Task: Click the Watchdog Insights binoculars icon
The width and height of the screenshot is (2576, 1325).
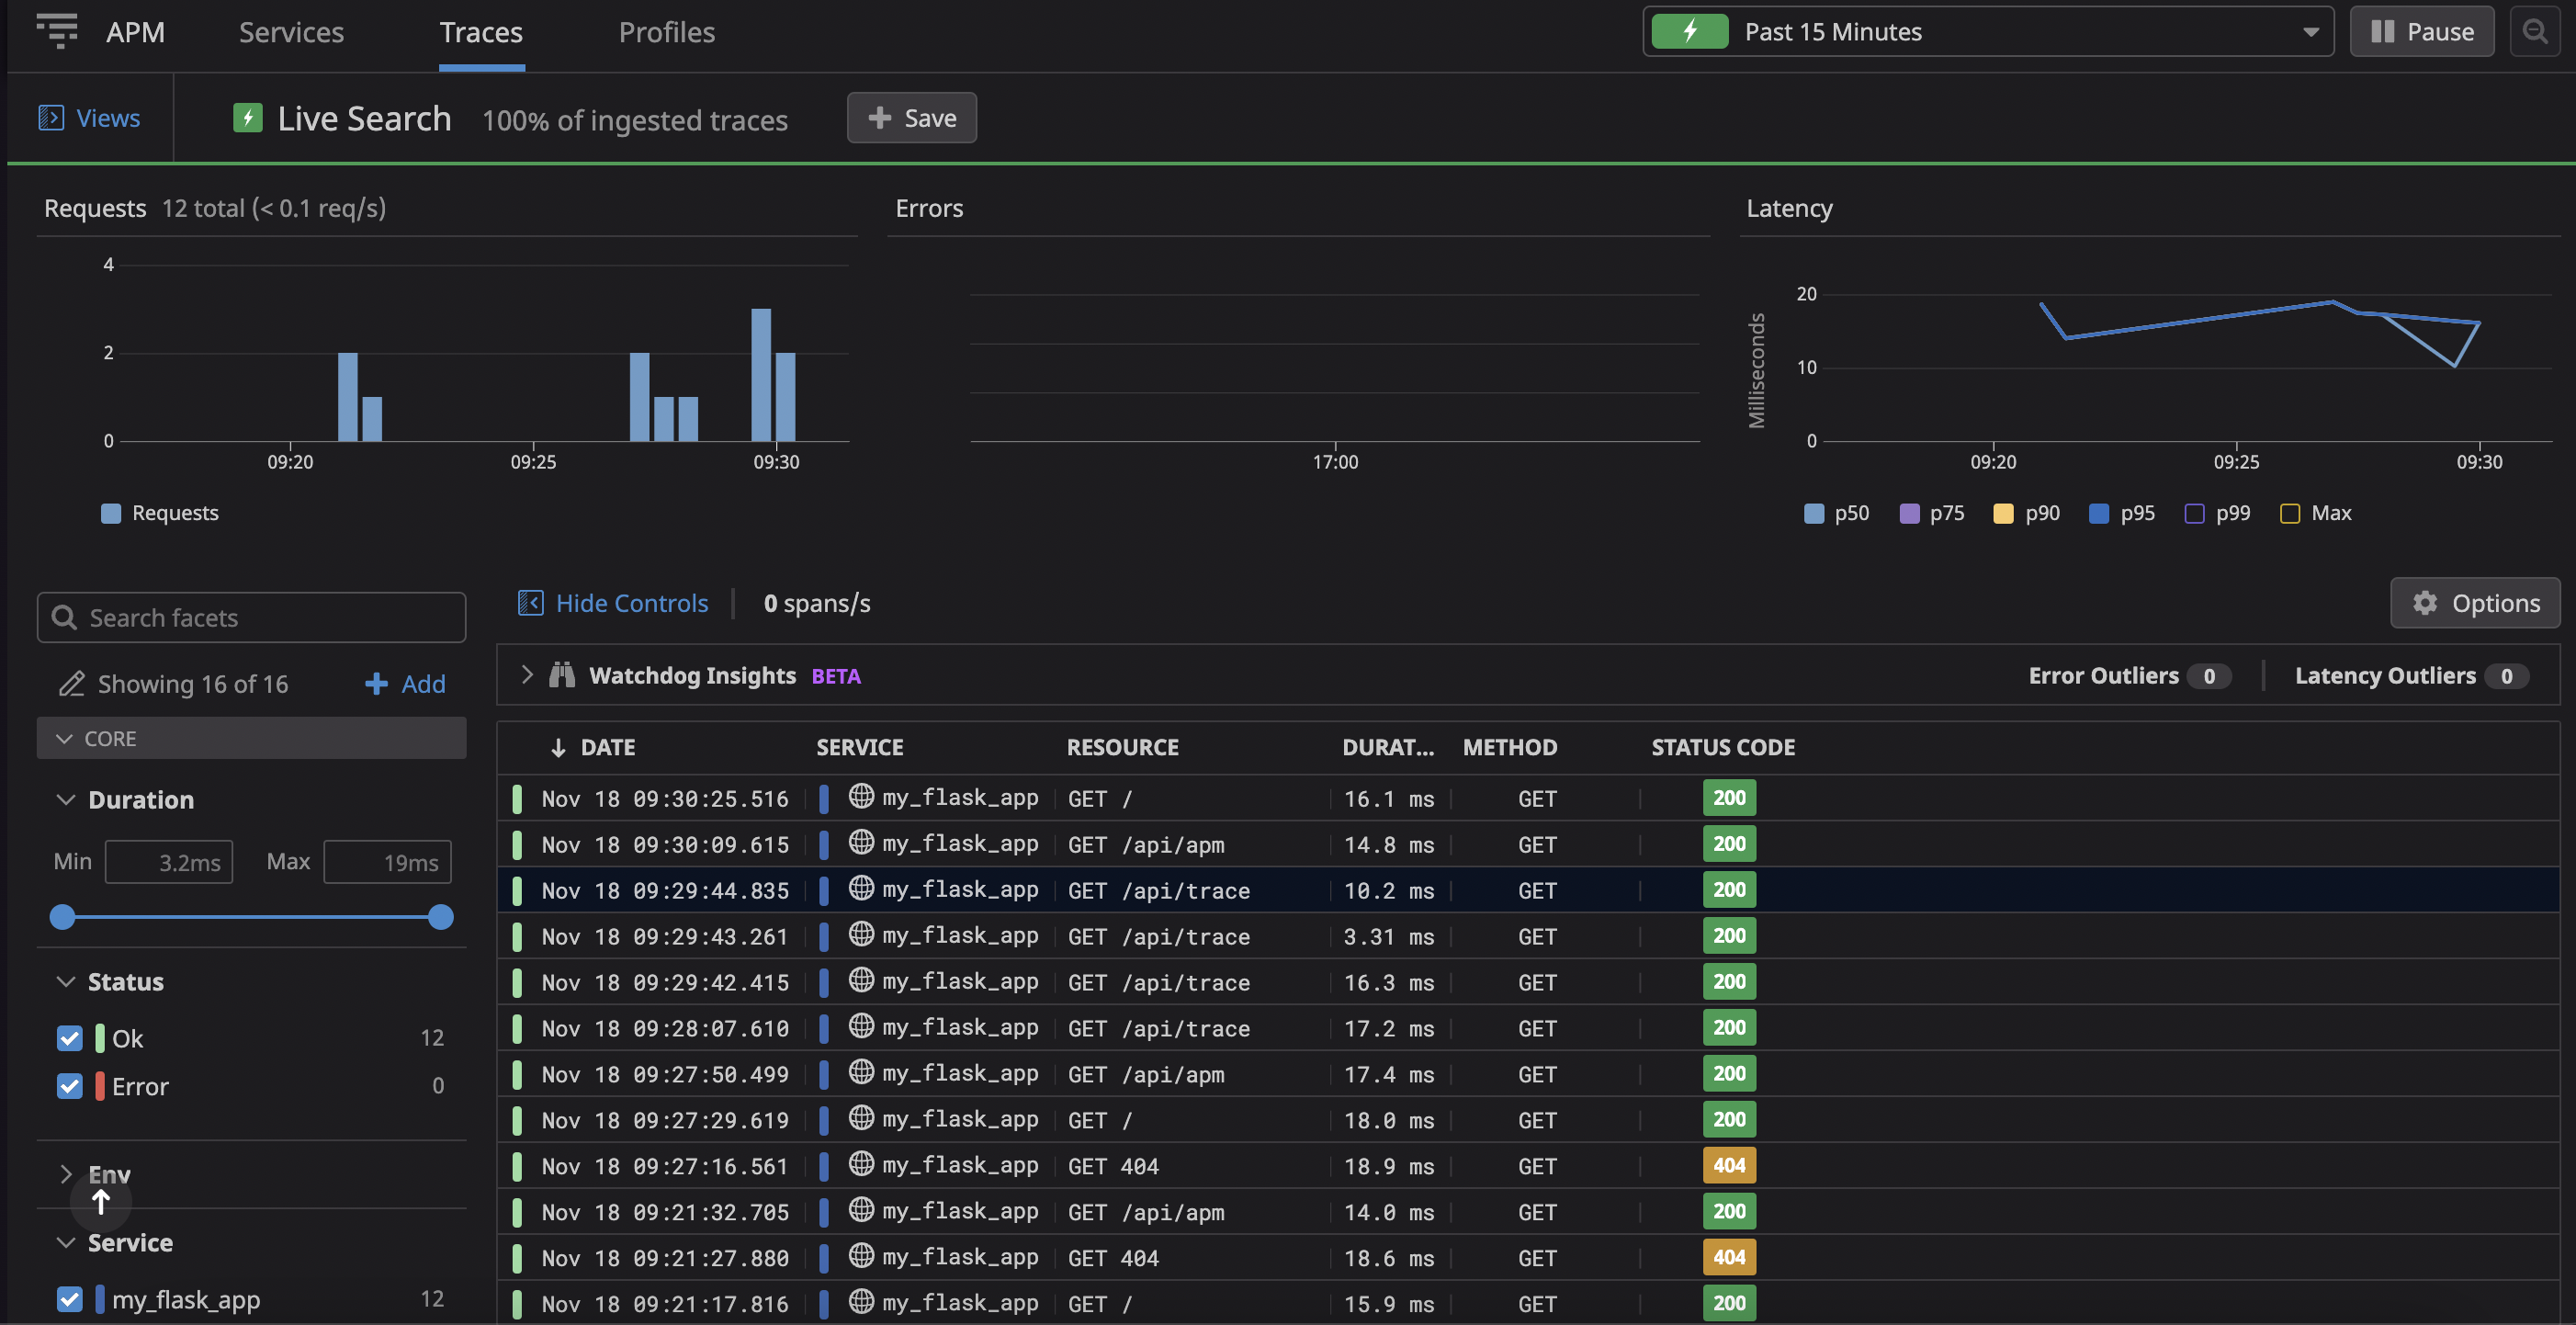Action: 562,675
